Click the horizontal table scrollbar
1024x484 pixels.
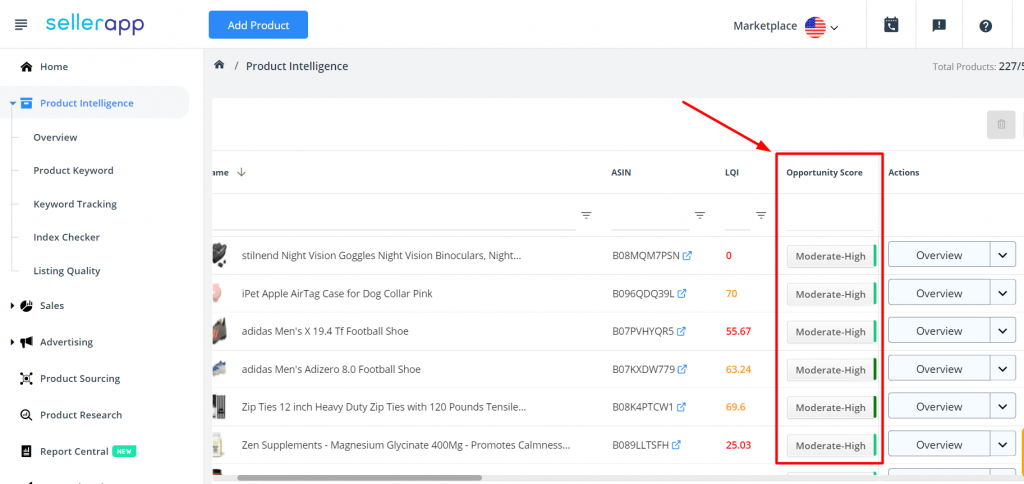coord(359,478)
